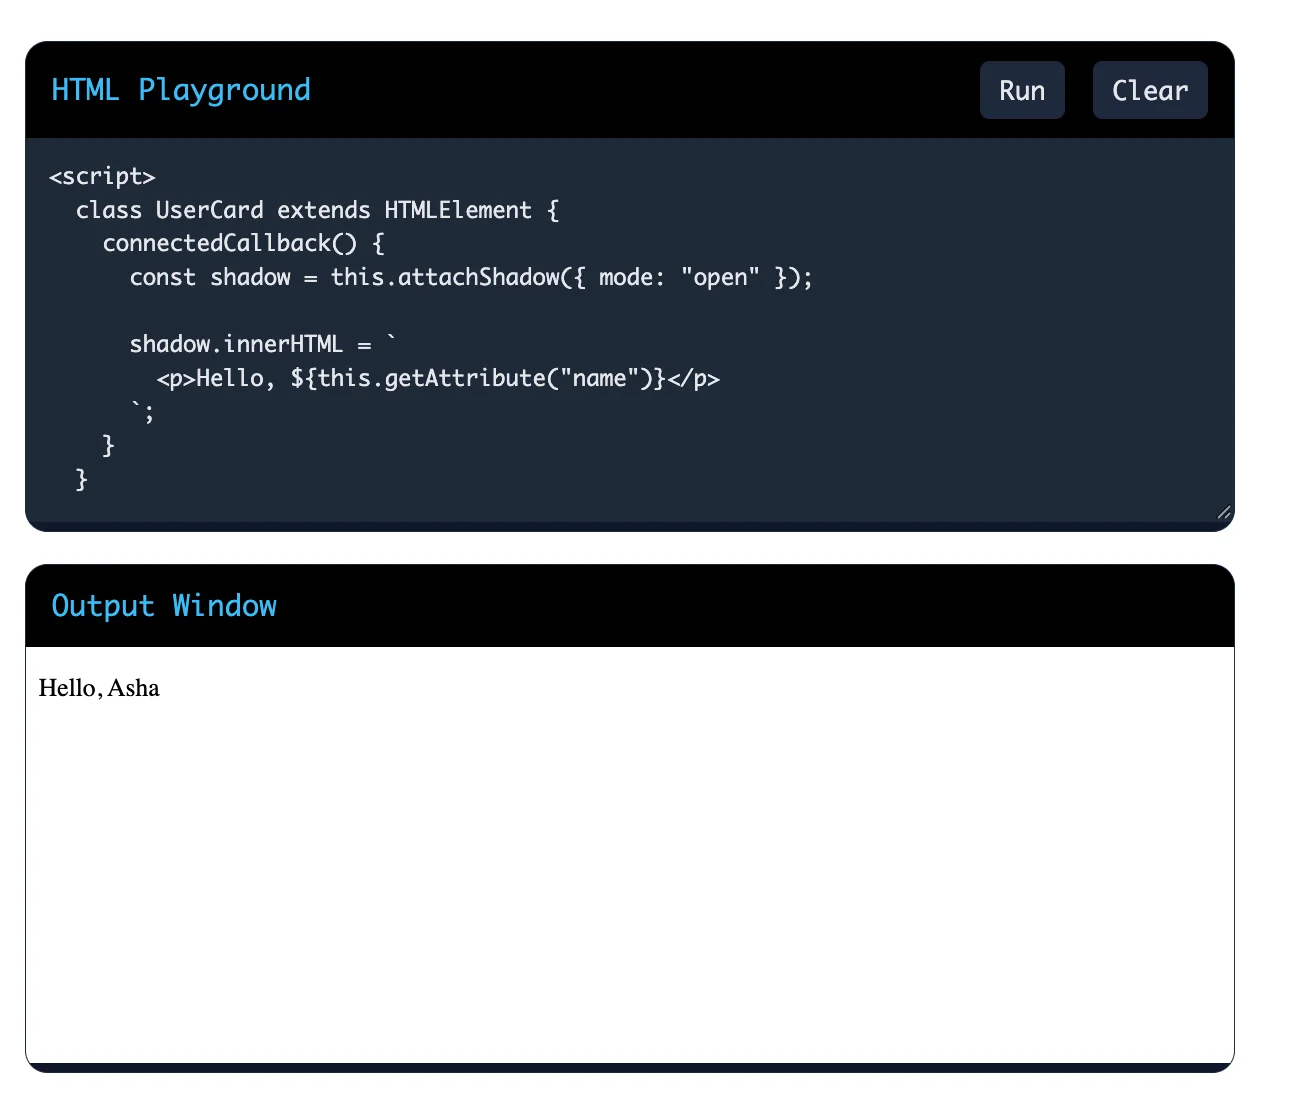Click the HTML Playground title
The width and height of the screenshot is (1290, 1112).
tap(181, 90)
